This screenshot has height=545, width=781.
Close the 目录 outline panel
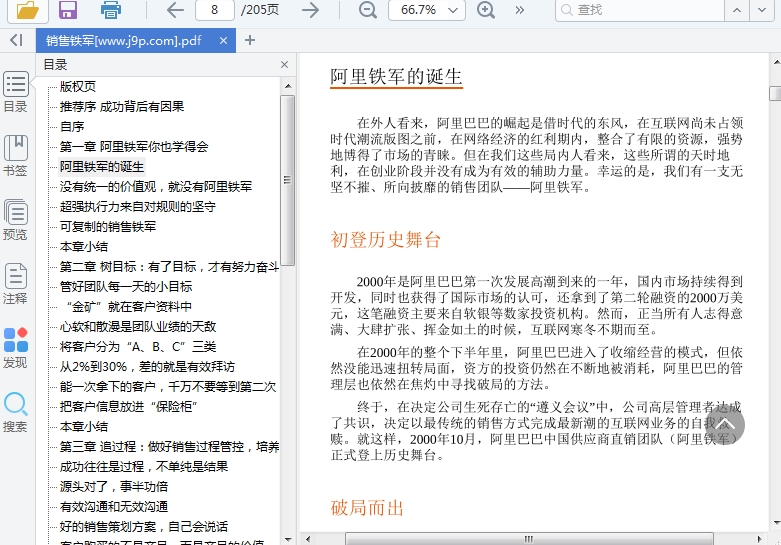(284, 65)
